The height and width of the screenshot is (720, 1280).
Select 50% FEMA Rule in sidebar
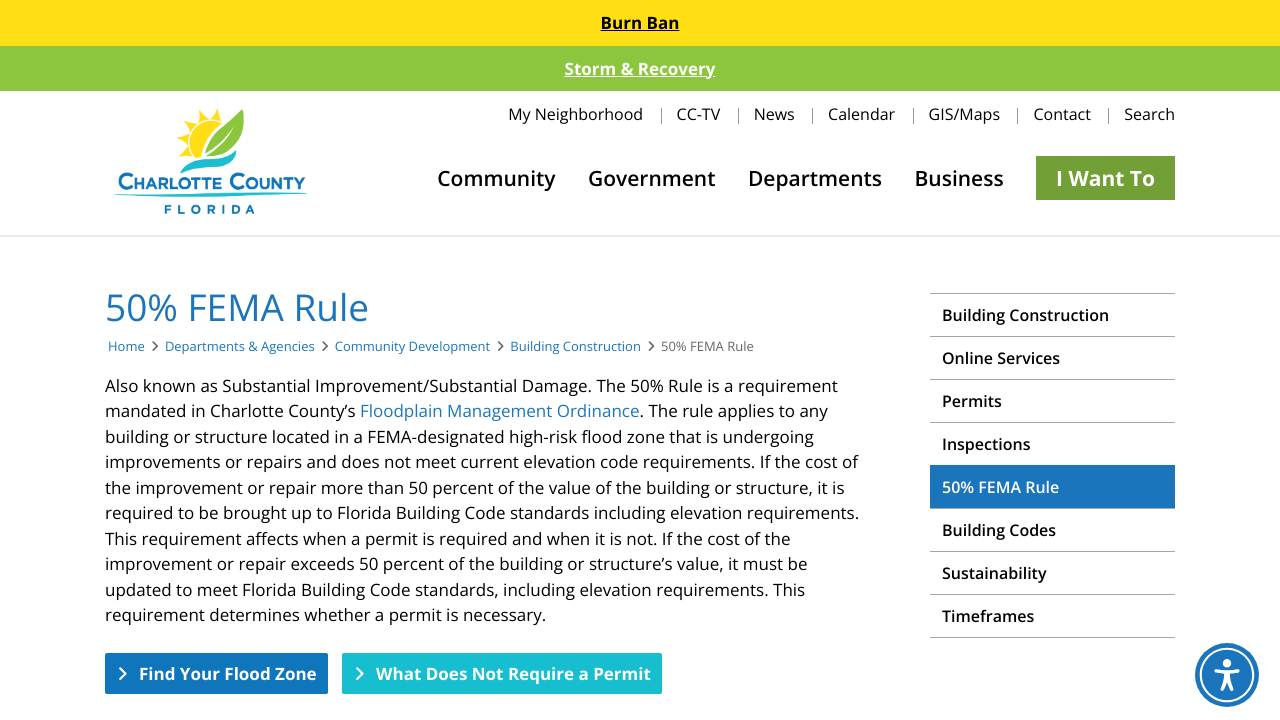point(1000,487)
